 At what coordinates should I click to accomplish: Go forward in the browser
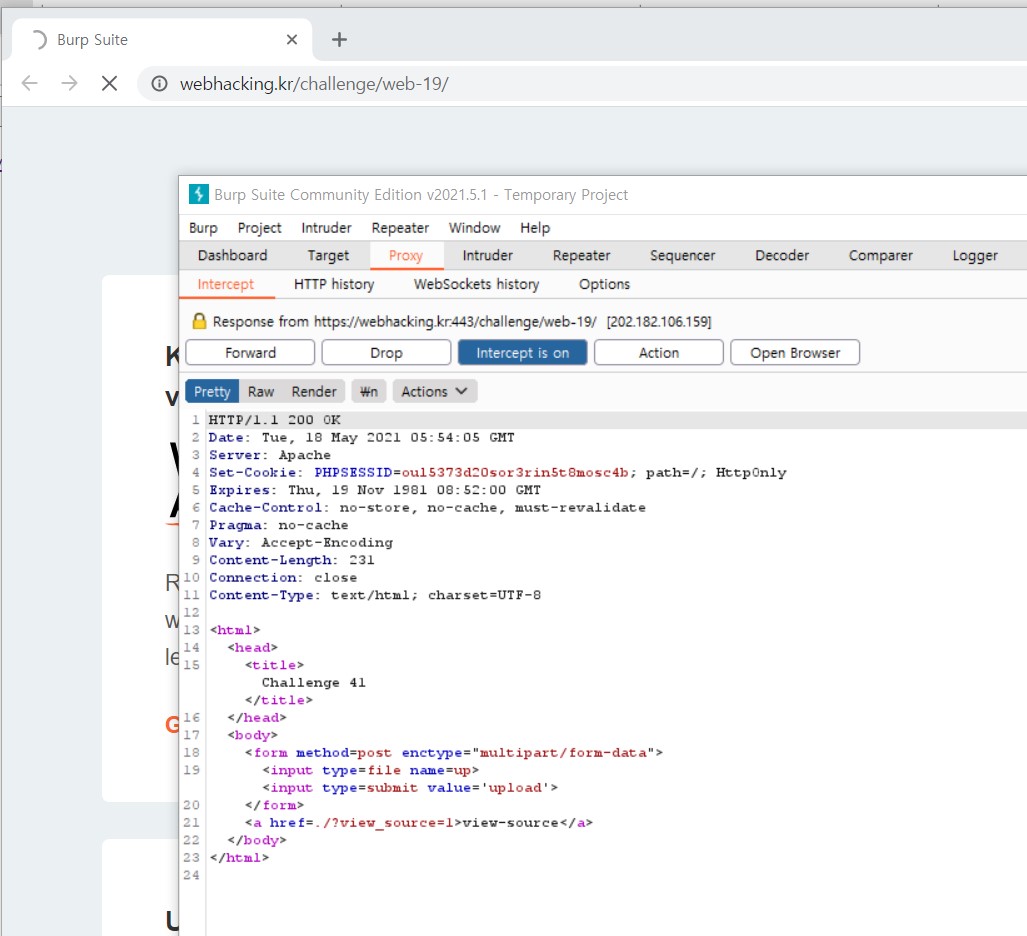[69, 83]
